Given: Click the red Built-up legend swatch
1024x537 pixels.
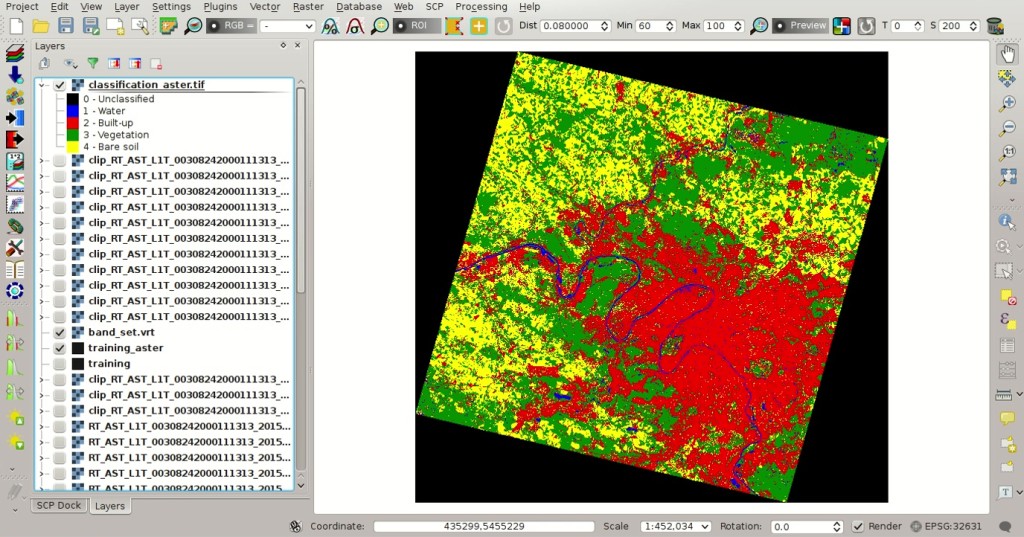Looking at the screenshot, I should tap(72, 123).
